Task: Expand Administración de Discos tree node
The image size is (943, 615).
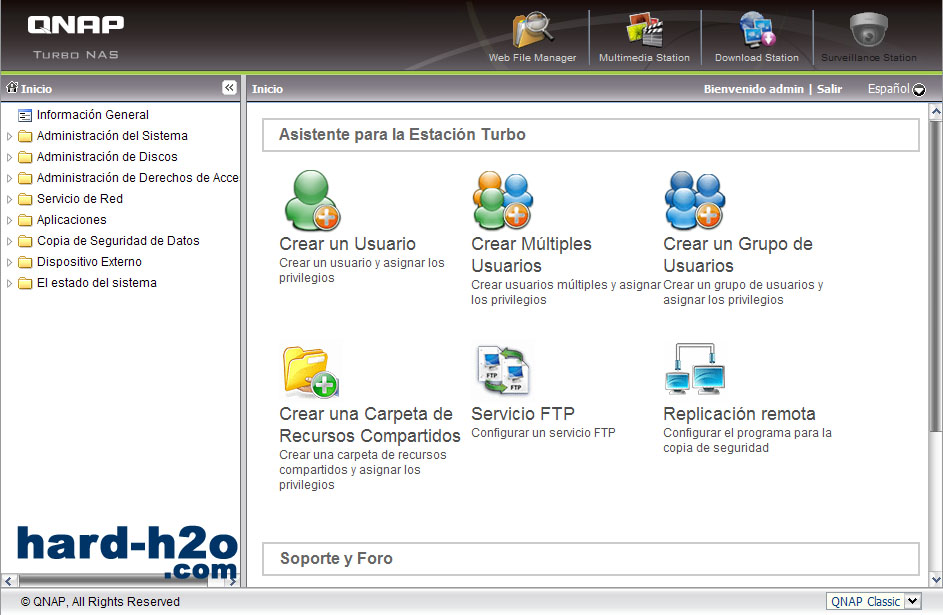Action: [9, 158]
